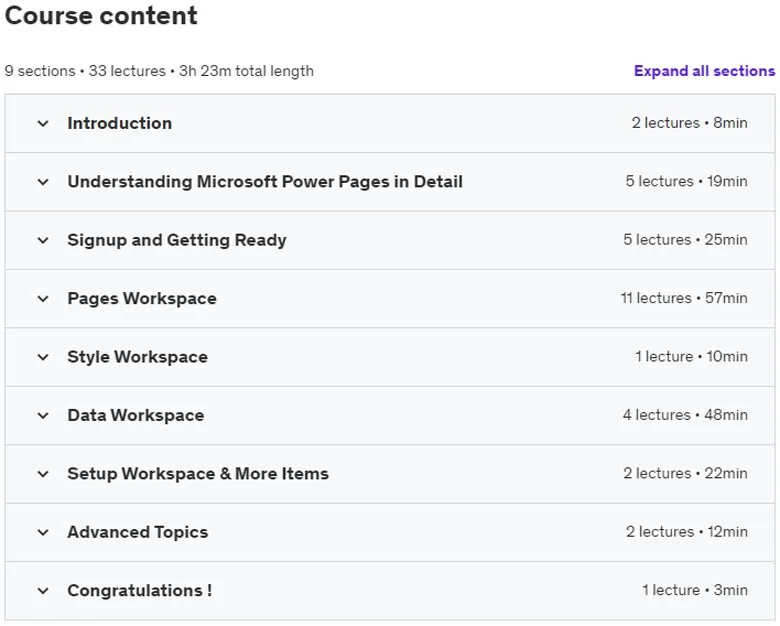Expand Signup and Getting Ready chevron
This screenshot has width=780, height=626.
43,240
